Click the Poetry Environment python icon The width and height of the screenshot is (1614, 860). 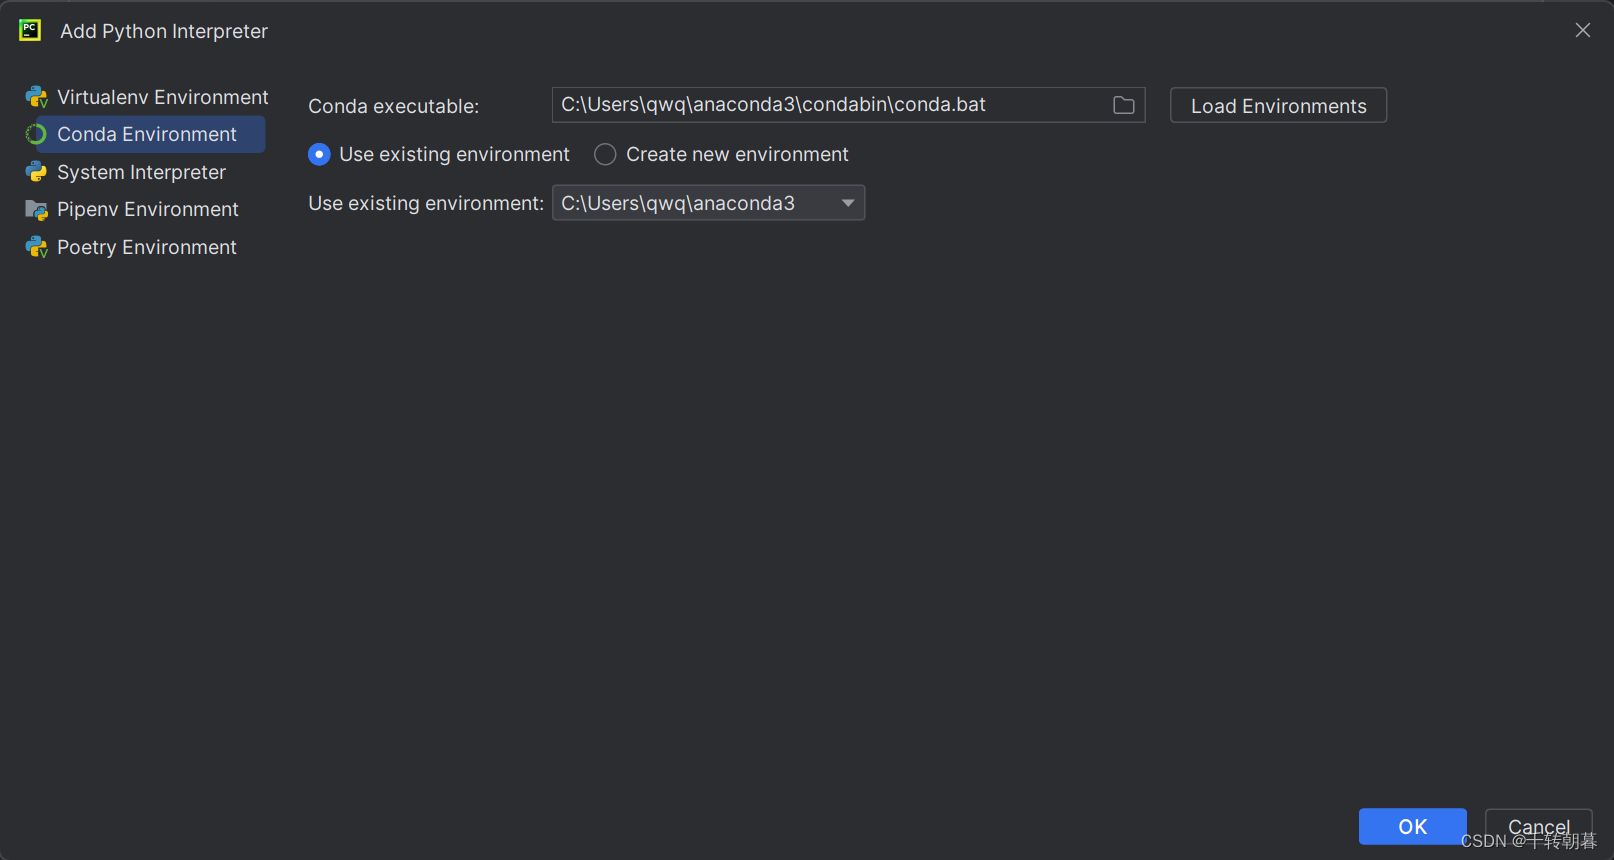click(x=37, y=247)
